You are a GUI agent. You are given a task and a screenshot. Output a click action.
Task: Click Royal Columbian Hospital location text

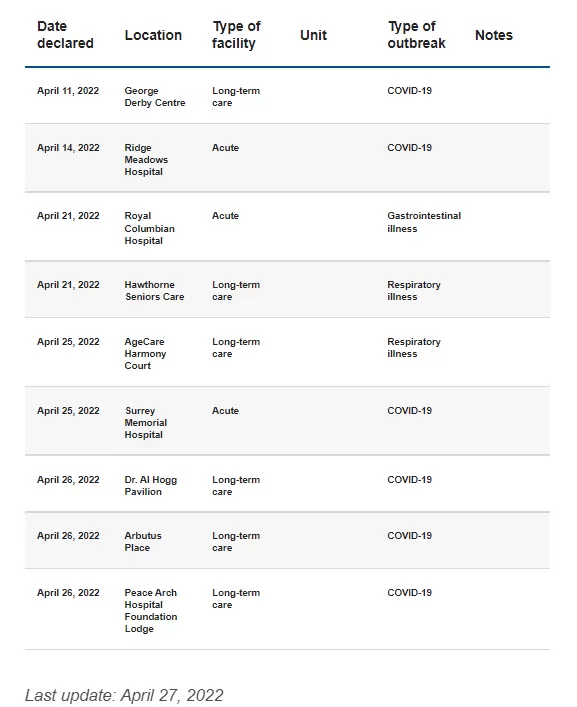[149, 228]
